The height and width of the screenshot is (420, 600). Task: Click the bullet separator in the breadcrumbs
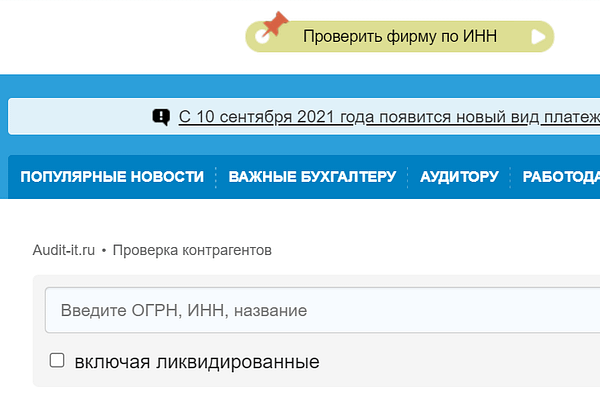point(104,250)
